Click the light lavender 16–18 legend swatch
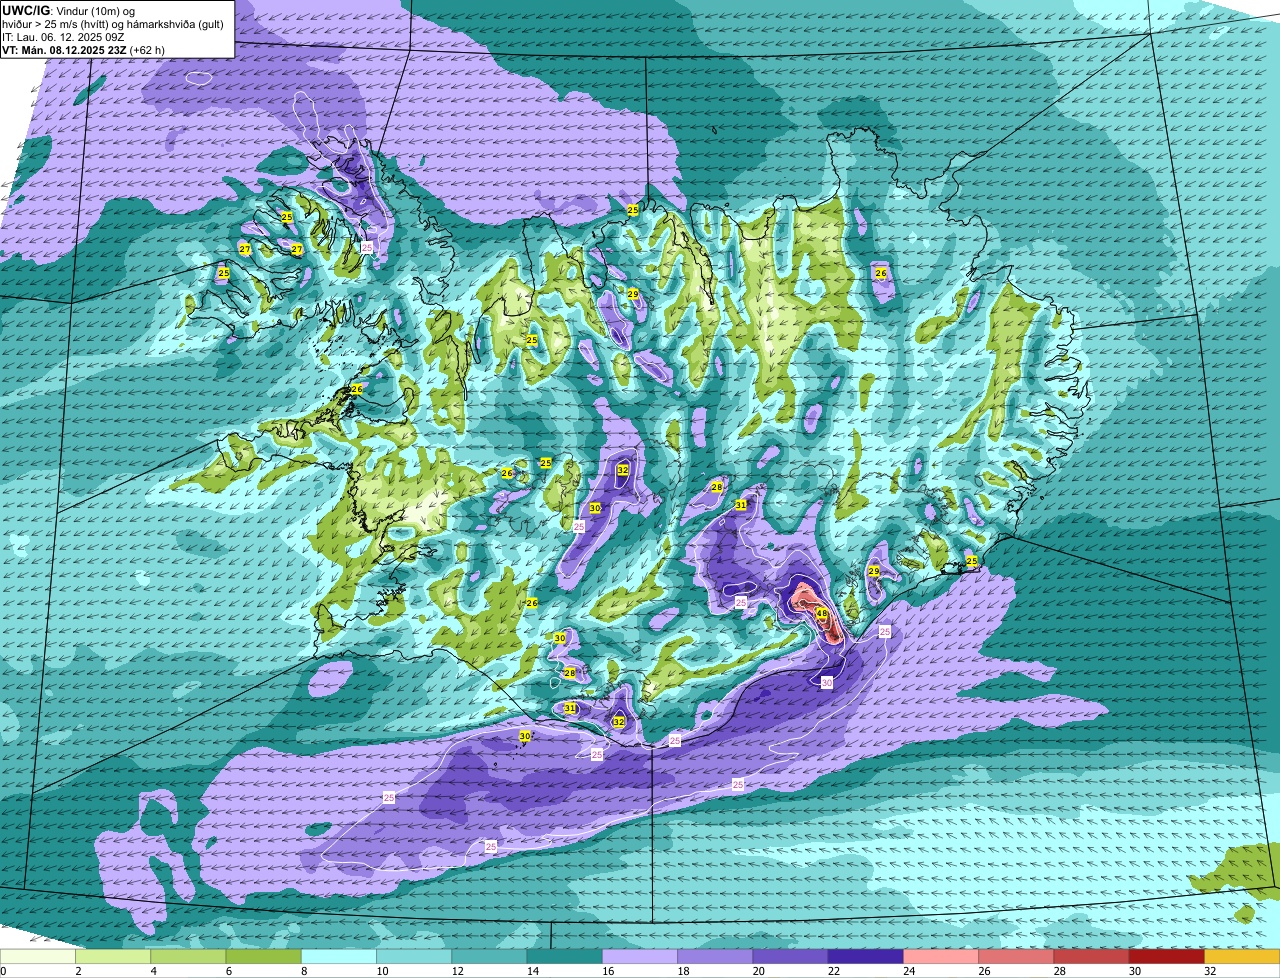This screenshot has height=978, width=1280. coord(640,956)
